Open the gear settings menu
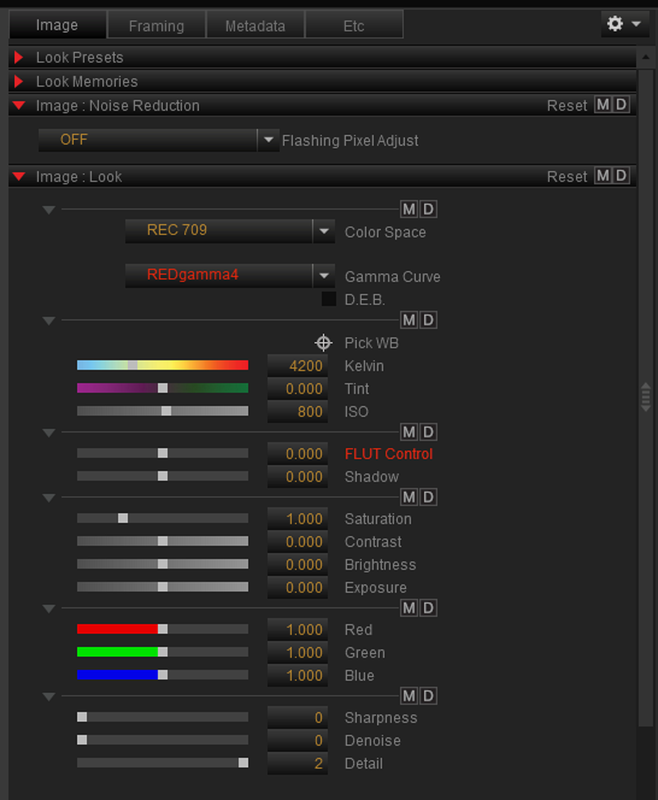Image resolution: width=658 pixels, height=800 pixels. (624, 23)
